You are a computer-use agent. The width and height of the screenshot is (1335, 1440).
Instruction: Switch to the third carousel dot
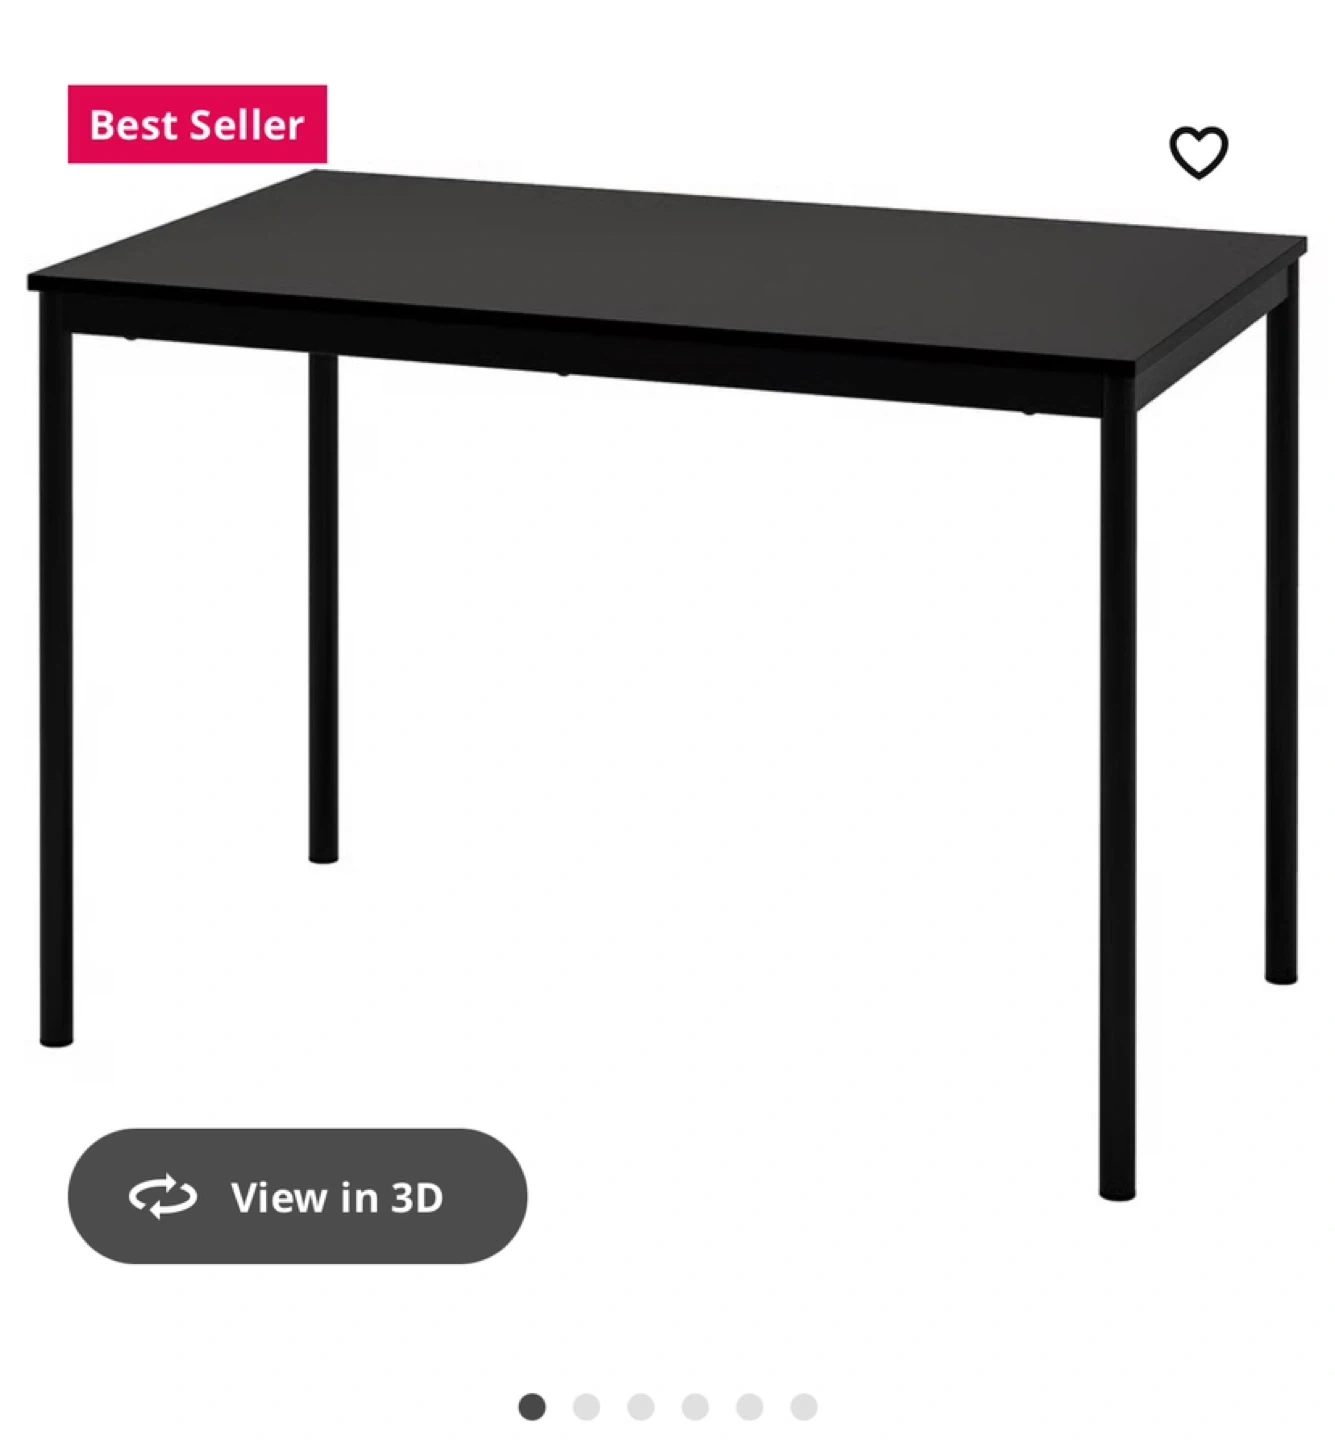click(641, 1407)
